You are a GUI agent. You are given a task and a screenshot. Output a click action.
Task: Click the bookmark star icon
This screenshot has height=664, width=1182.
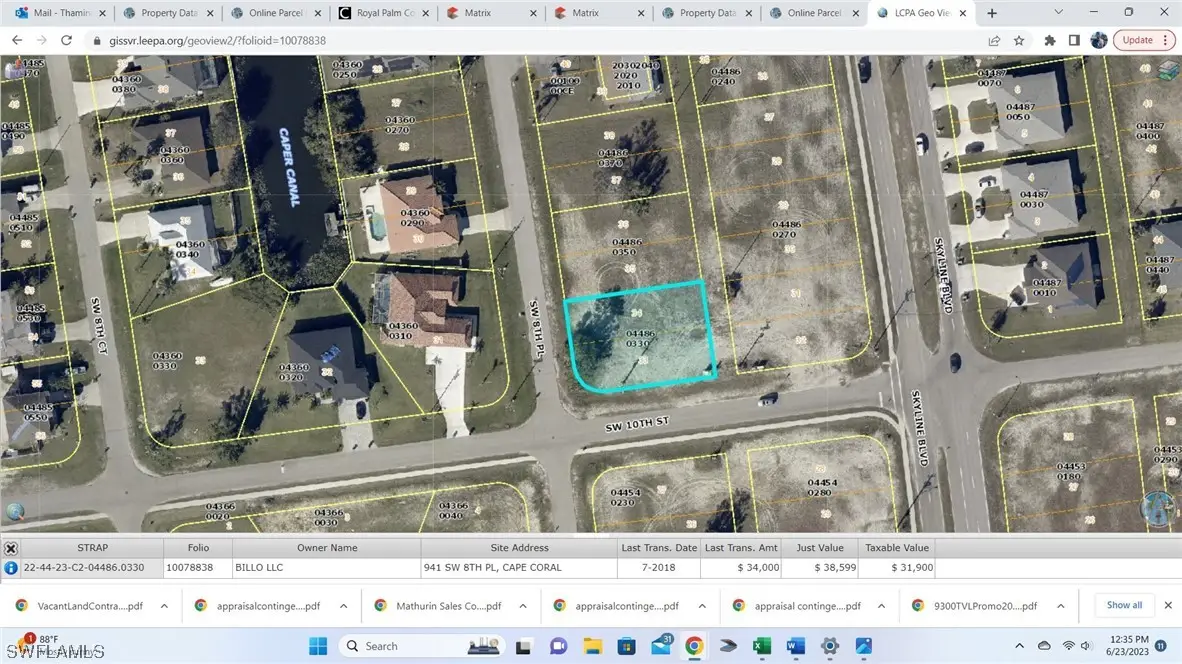1019,40
